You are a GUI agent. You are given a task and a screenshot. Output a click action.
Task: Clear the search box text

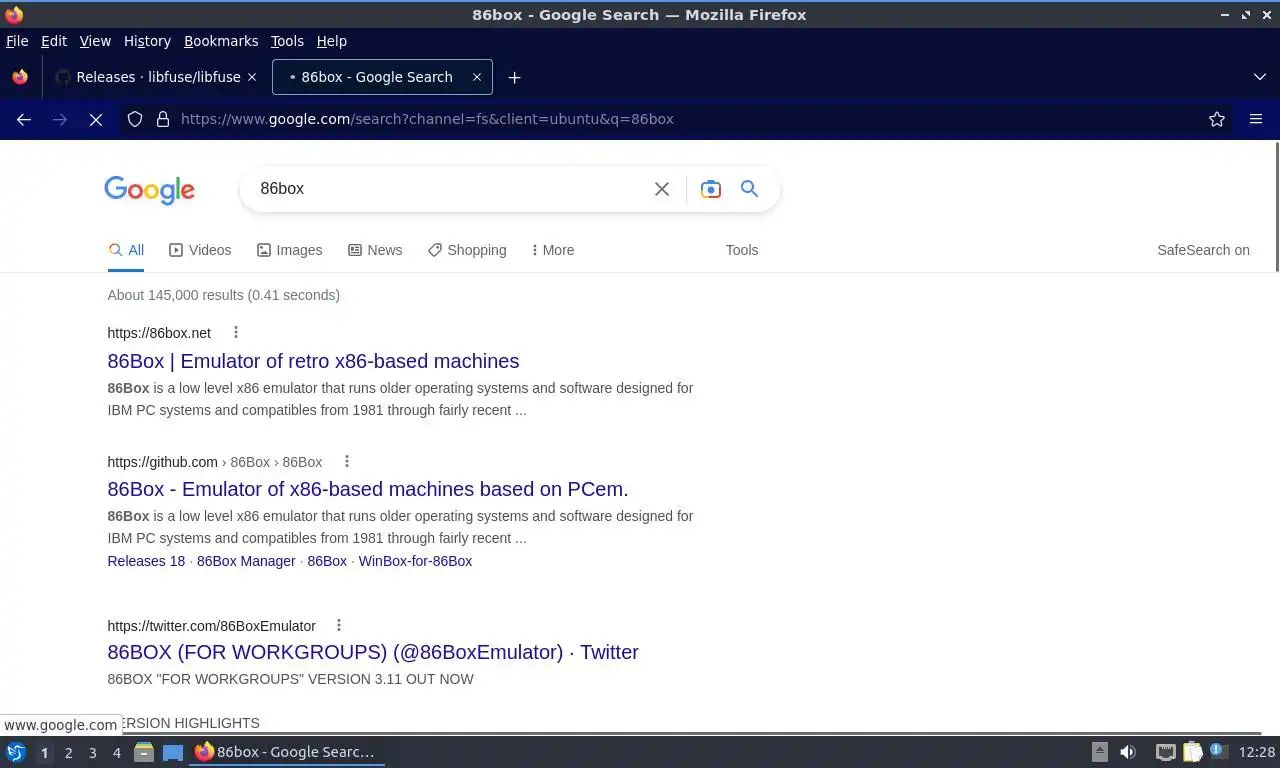click(662, 189)
